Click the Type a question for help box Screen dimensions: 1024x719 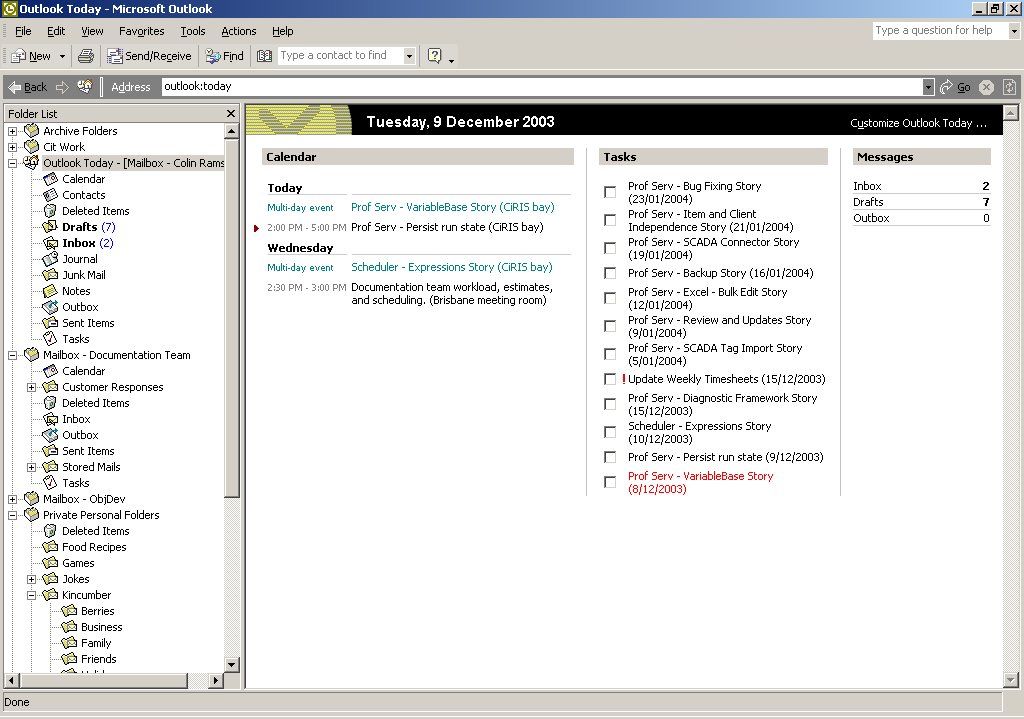[940, 30]
